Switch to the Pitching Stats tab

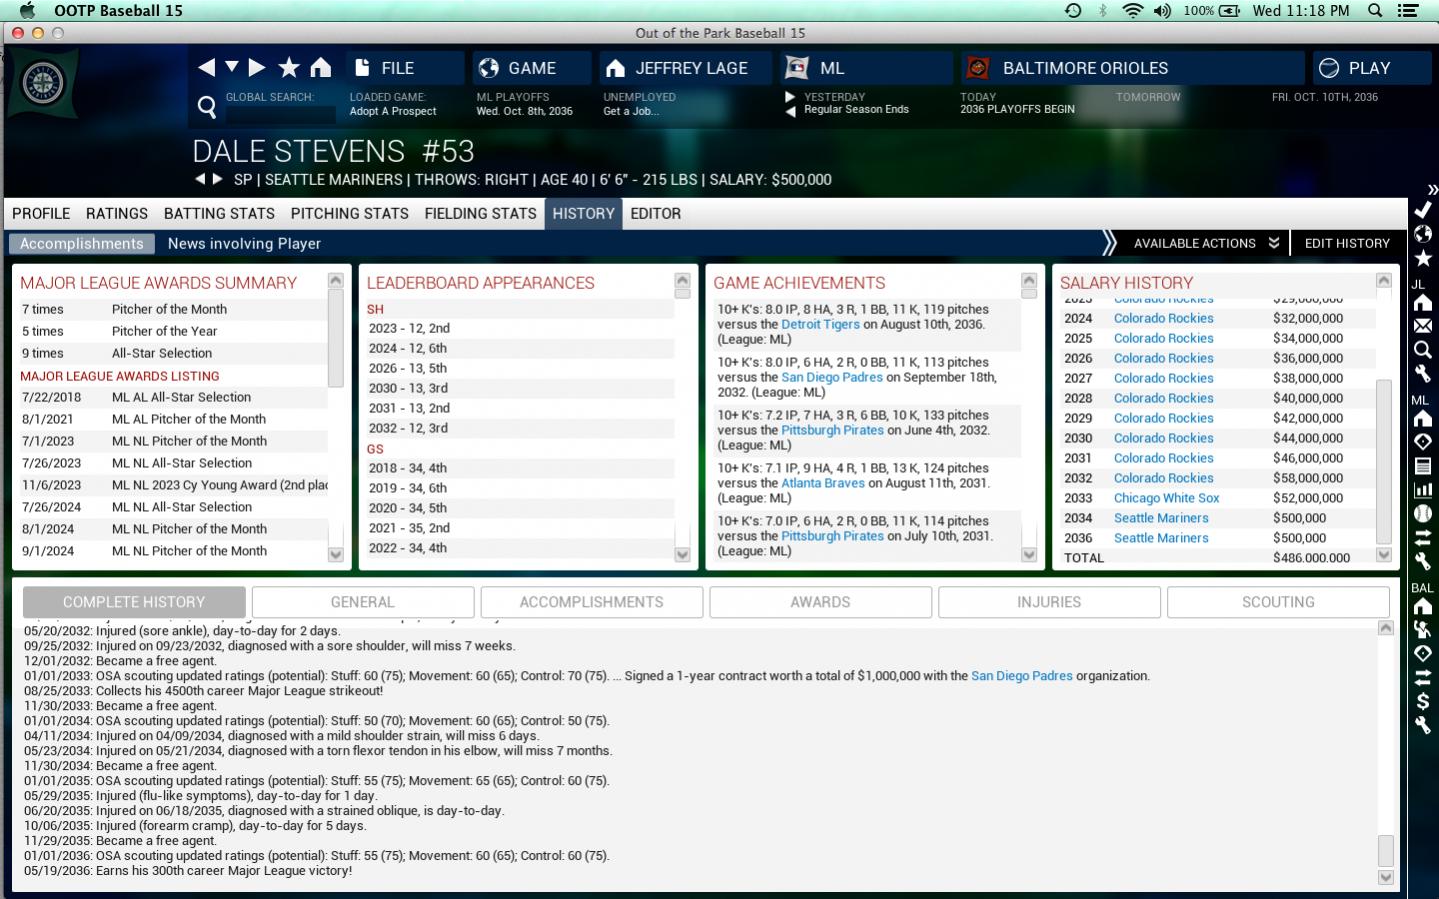coord(349,213)
